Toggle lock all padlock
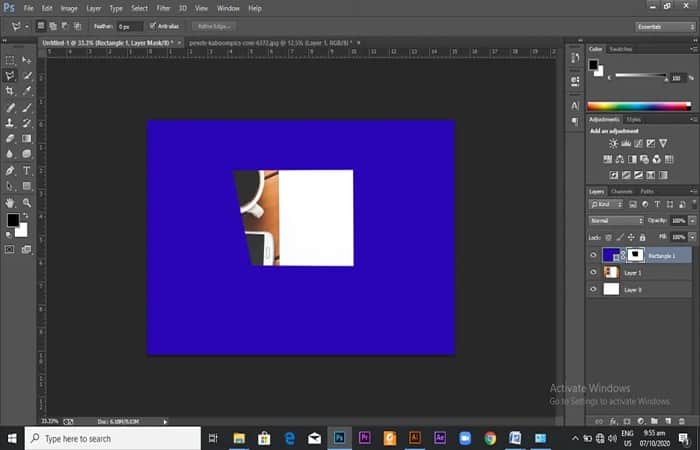The width and height of the screenshot is (700, 450). (x=642, y=238)
